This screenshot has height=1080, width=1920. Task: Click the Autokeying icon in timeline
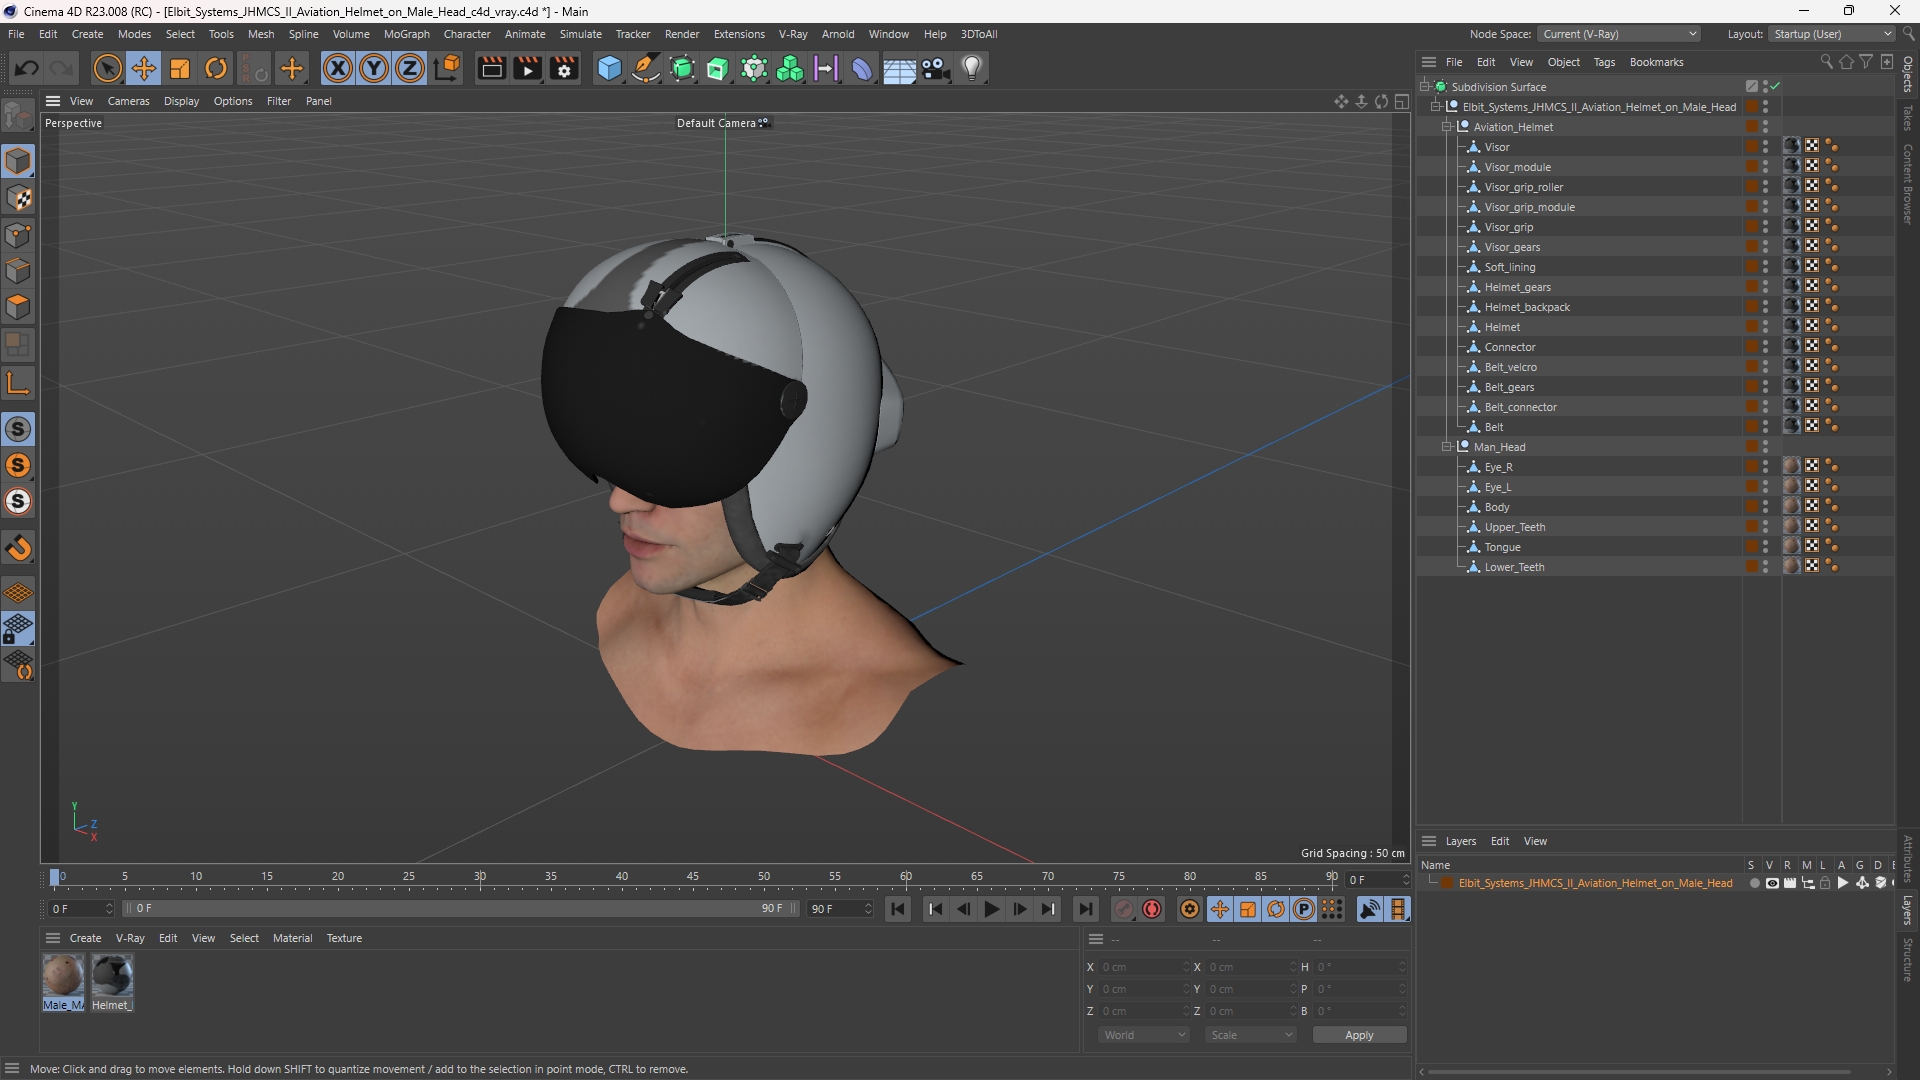pos(1152,909)
